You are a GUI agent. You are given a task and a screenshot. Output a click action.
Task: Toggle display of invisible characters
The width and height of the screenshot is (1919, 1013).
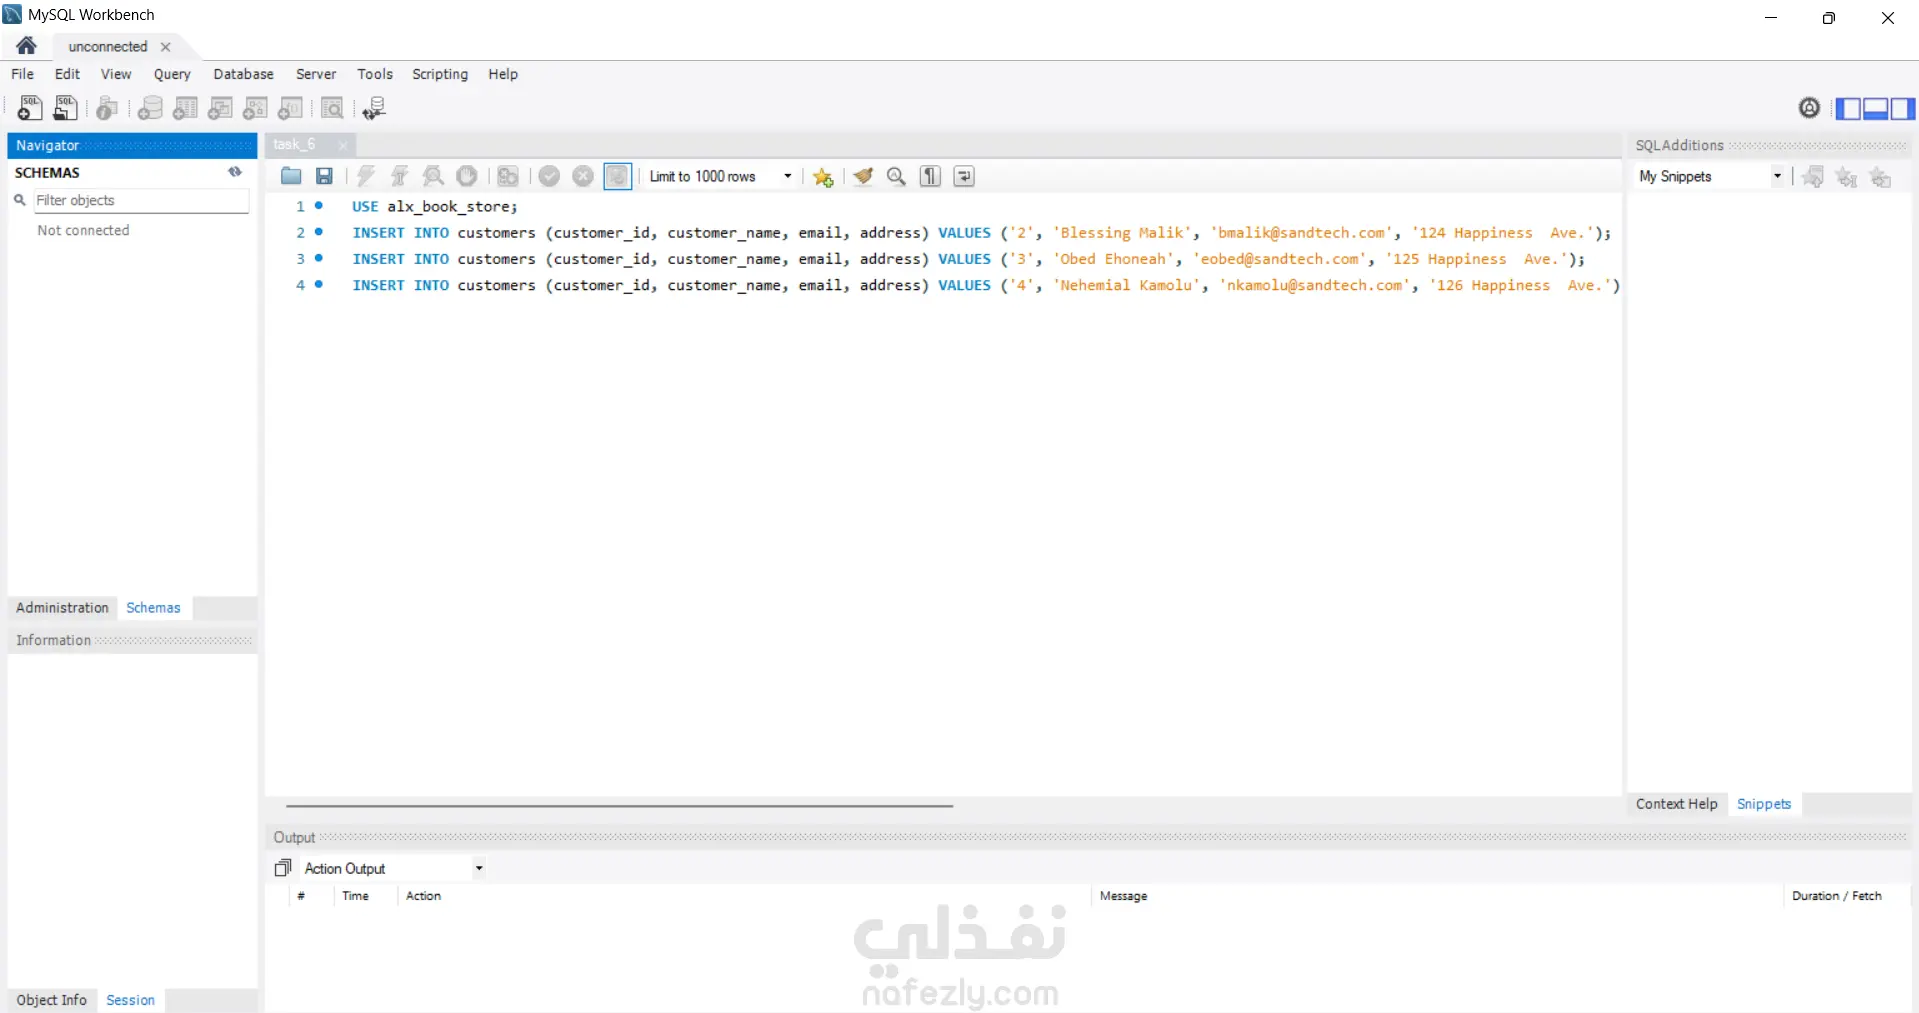tap(930, 176)
